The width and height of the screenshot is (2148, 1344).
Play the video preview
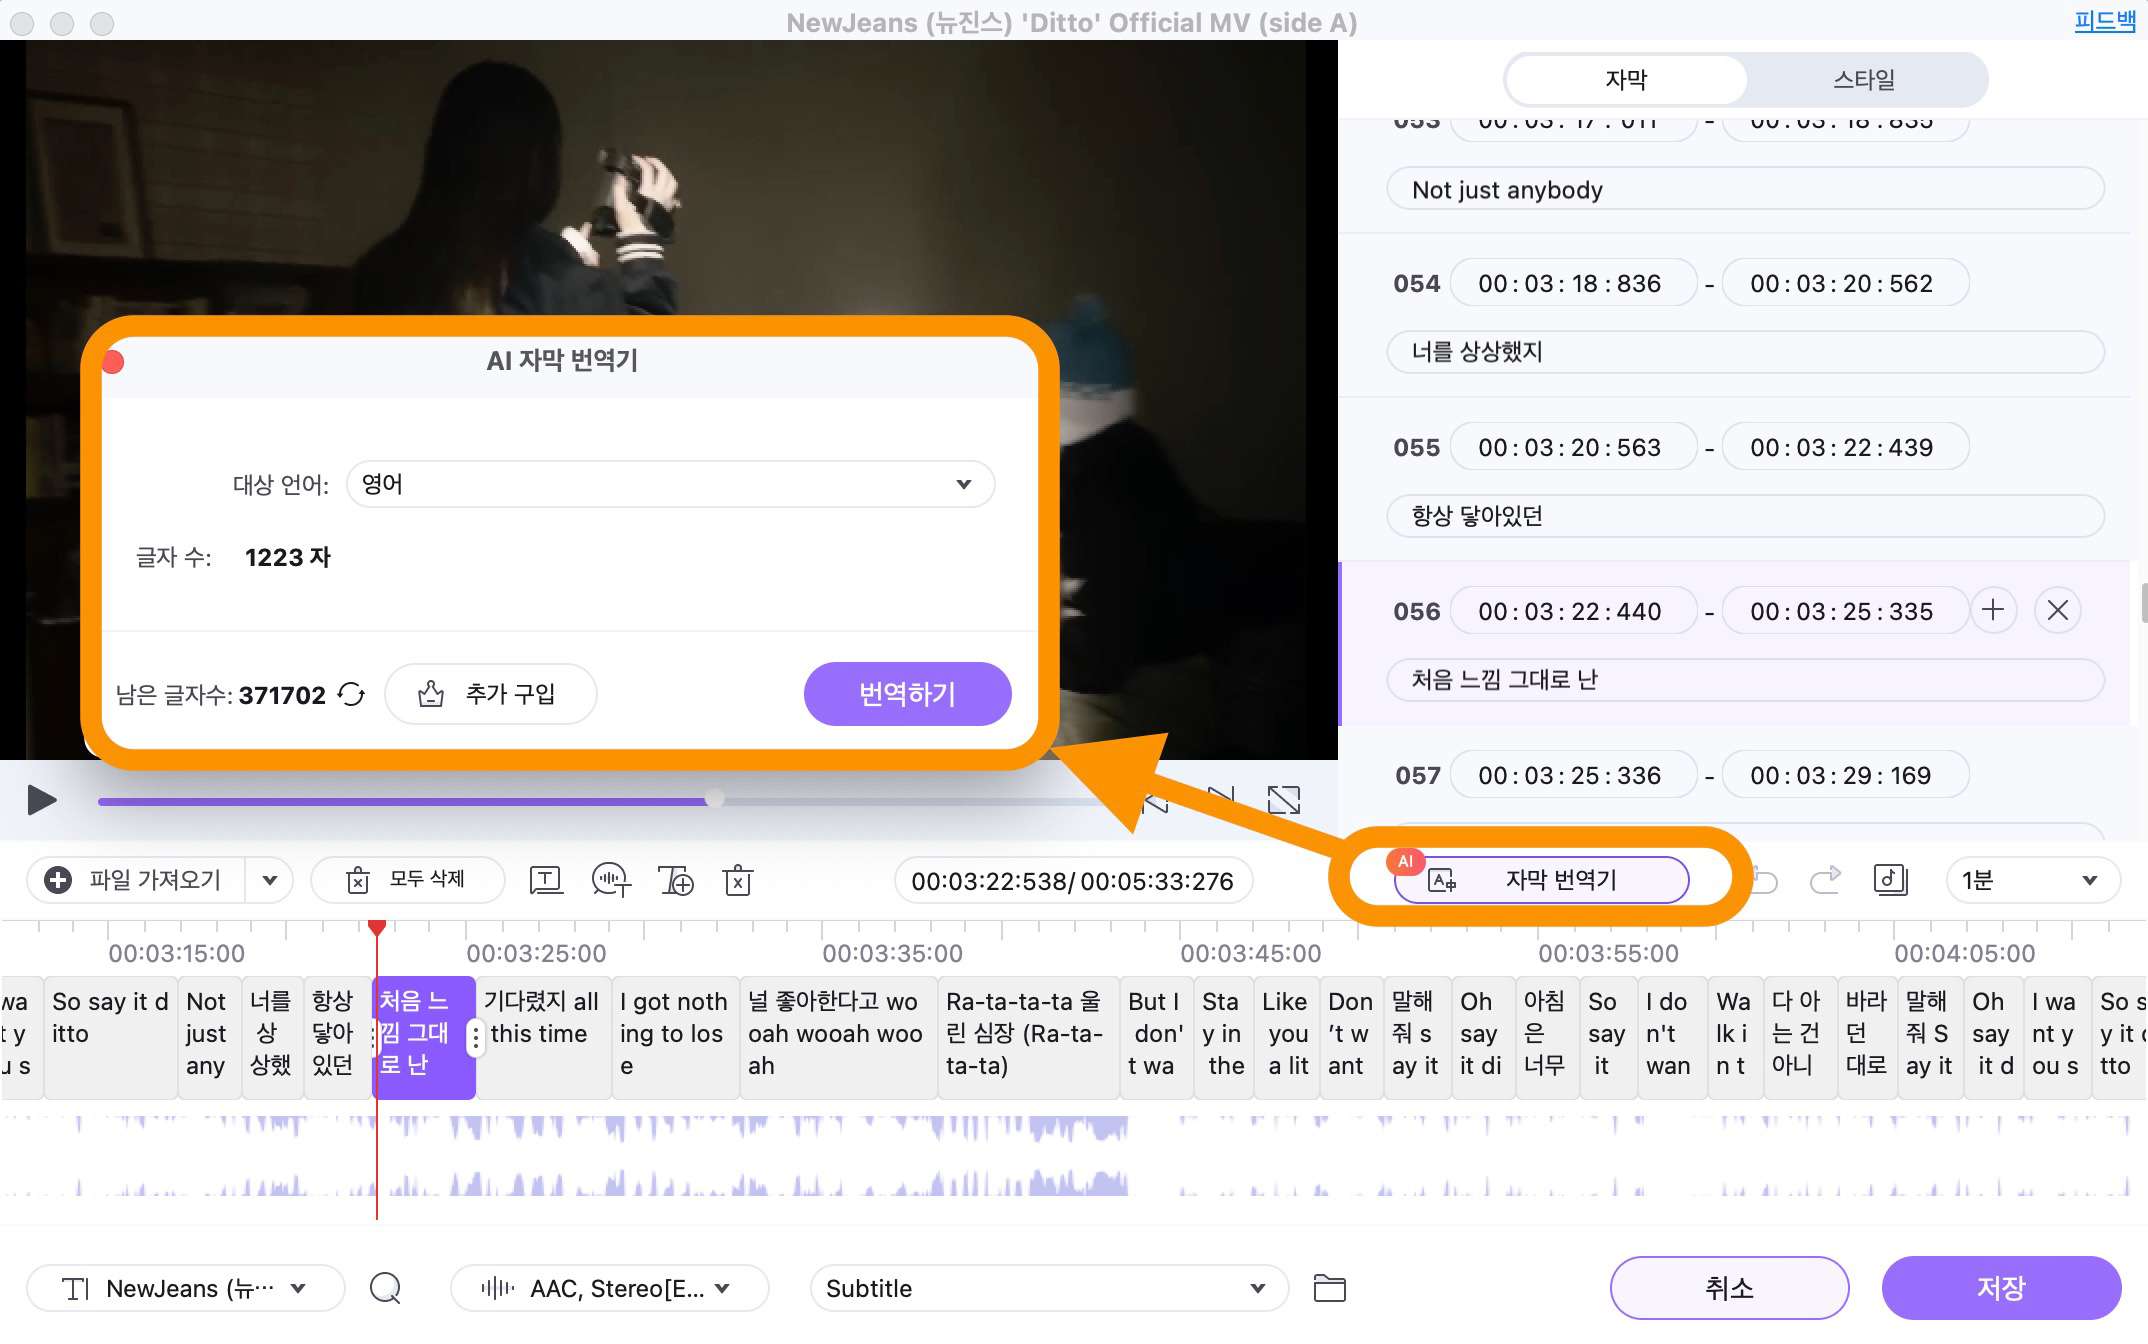click(x=41, y=800)
